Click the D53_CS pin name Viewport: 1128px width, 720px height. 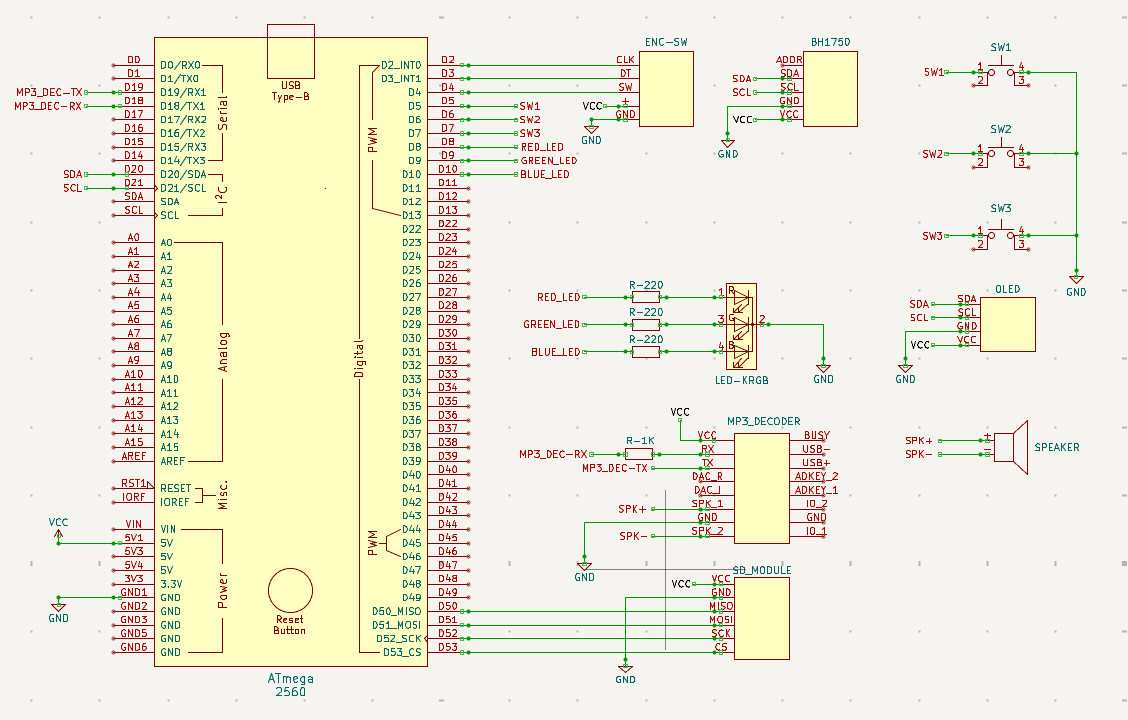[402, 652]
